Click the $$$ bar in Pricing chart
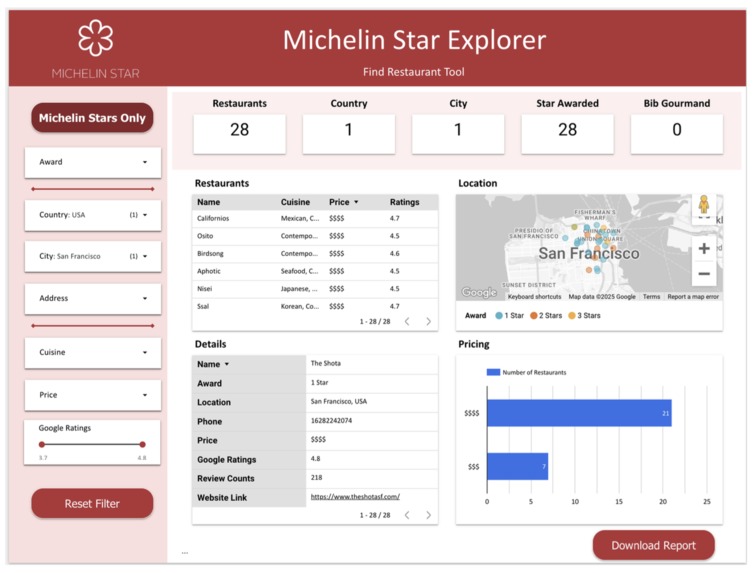 click(518, 467)
